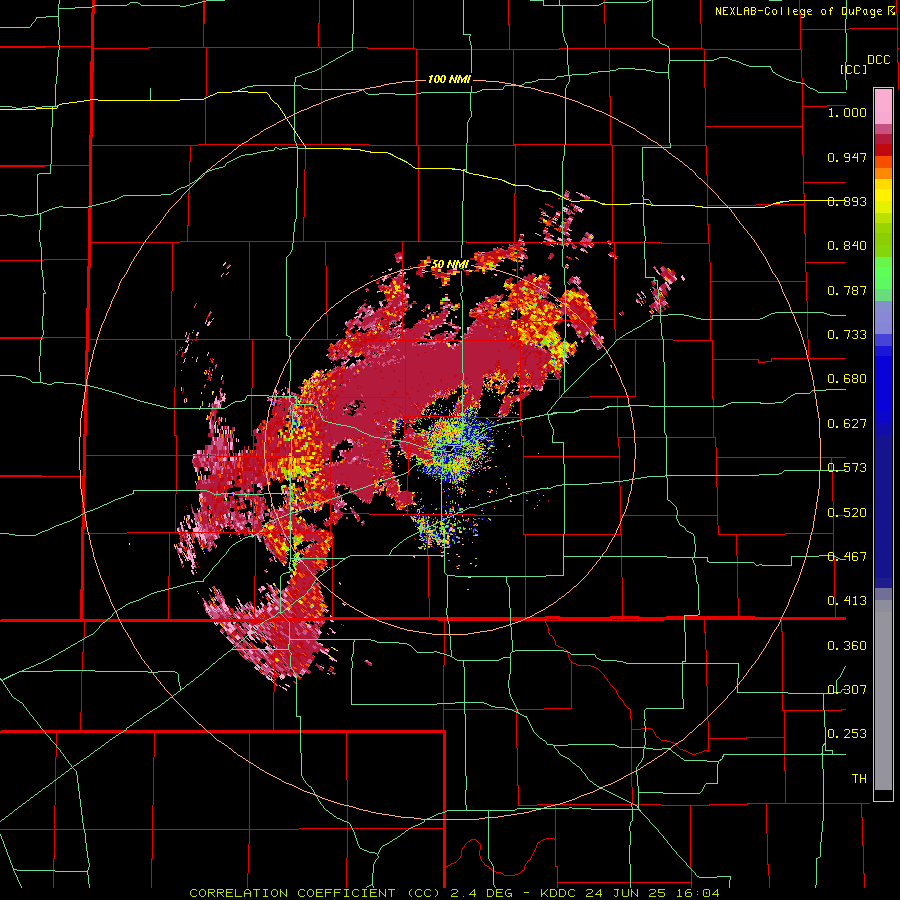The width and height of the screenshot is (900, 900).
Task: Select the 0.467 scale value
Action: (847, 557)
